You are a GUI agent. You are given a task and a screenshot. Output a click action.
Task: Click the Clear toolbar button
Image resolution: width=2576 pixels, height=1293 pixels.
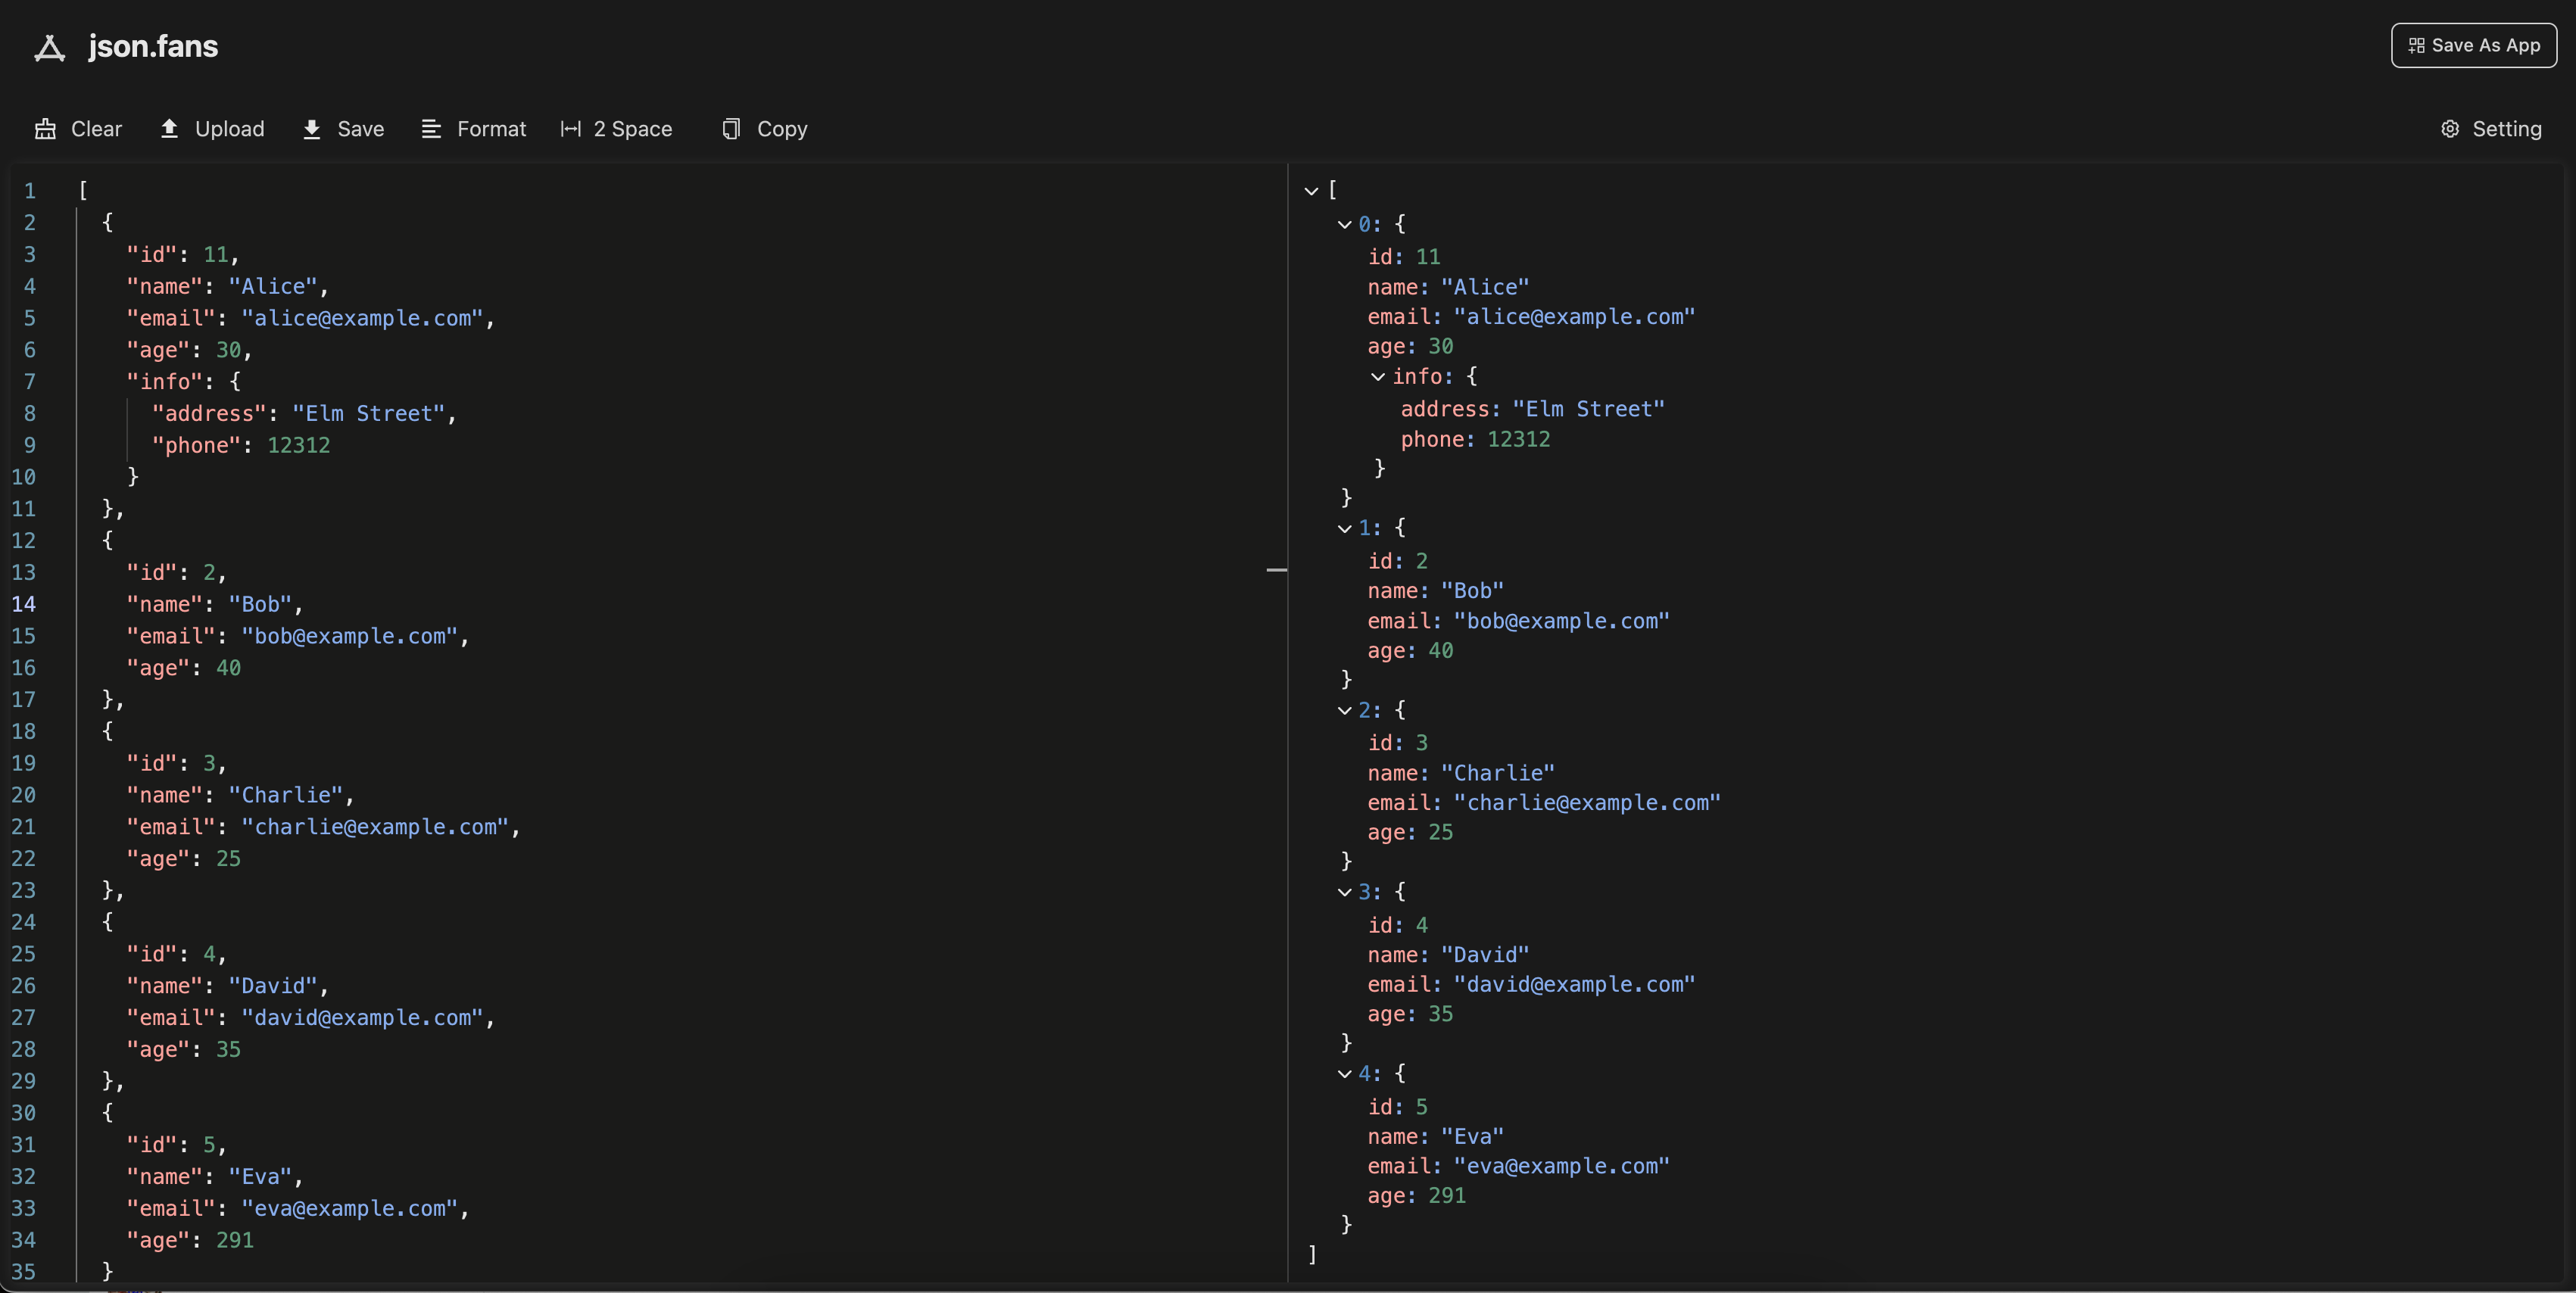(x=78, y=129)
